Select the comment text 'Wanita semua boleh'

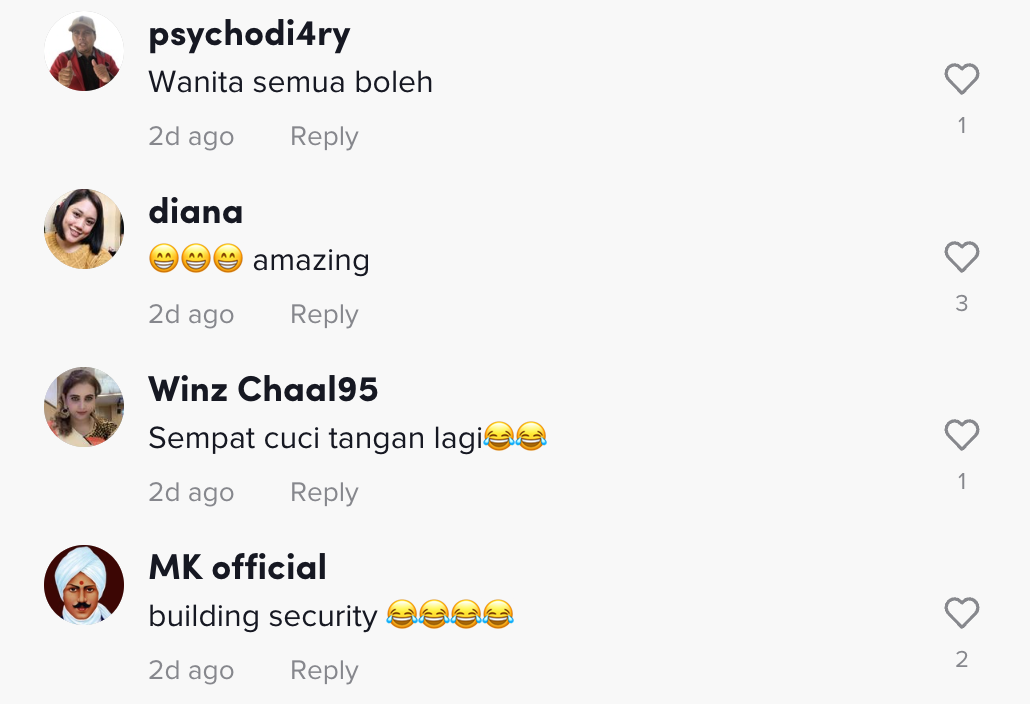click(290, 83)
